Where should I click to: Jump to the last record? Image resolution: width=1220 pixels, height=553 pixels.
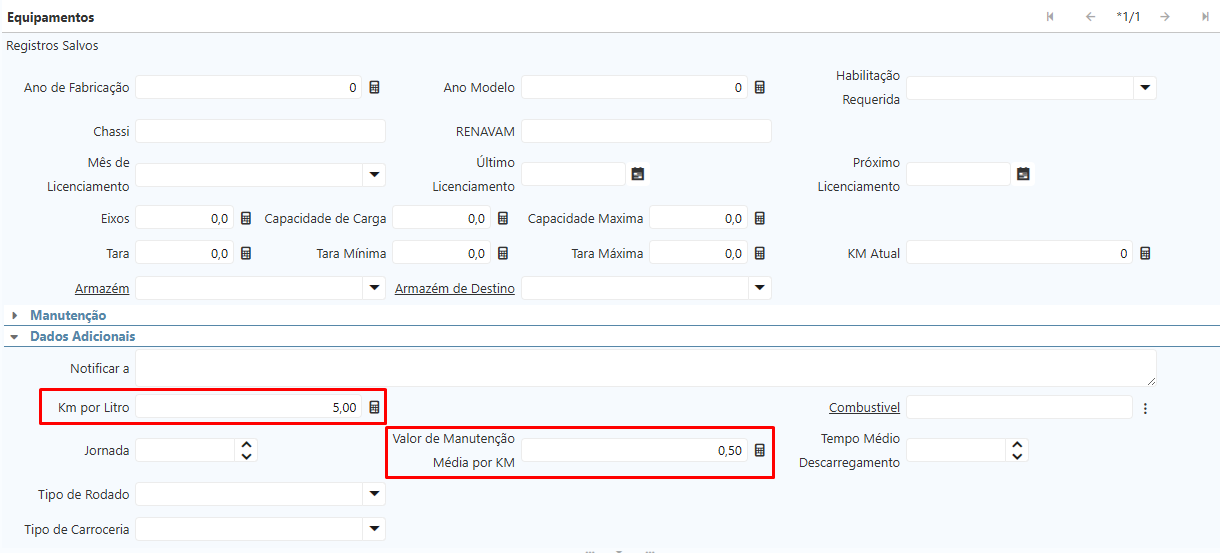[x=1205, y=17]
